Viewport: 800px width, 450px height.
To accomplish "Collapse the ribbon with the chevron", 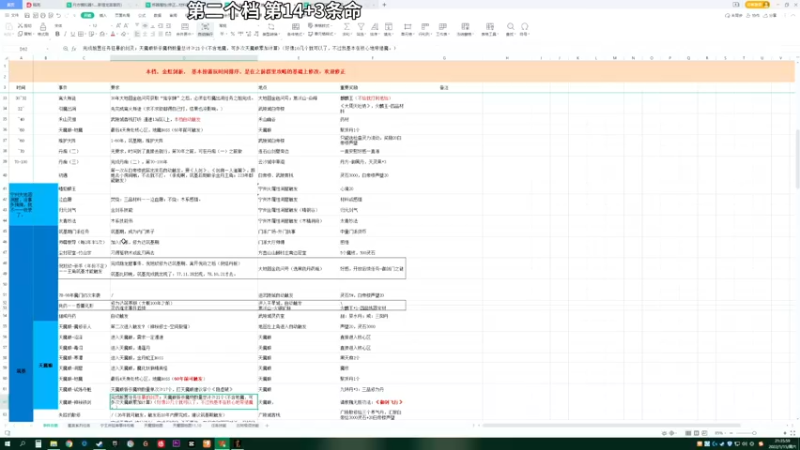I will 793,16.
